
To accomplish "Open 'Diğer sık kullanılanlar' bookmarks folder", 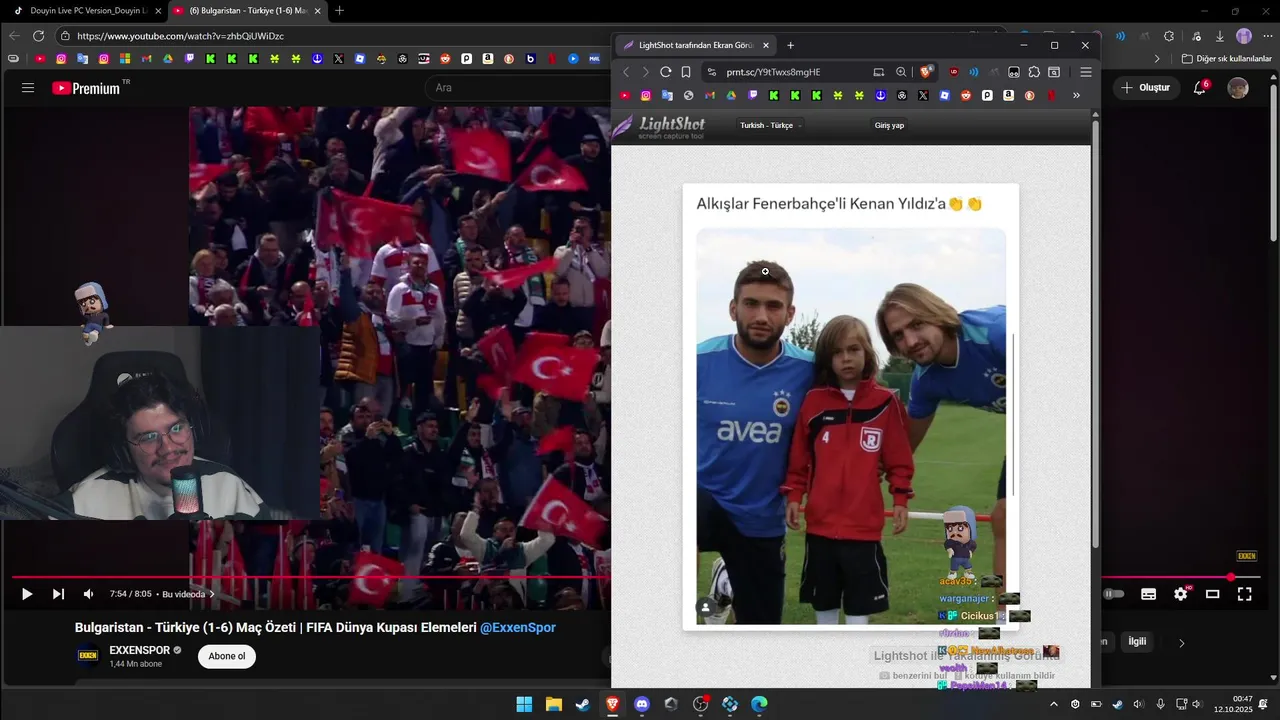I will click(1226, 59).
